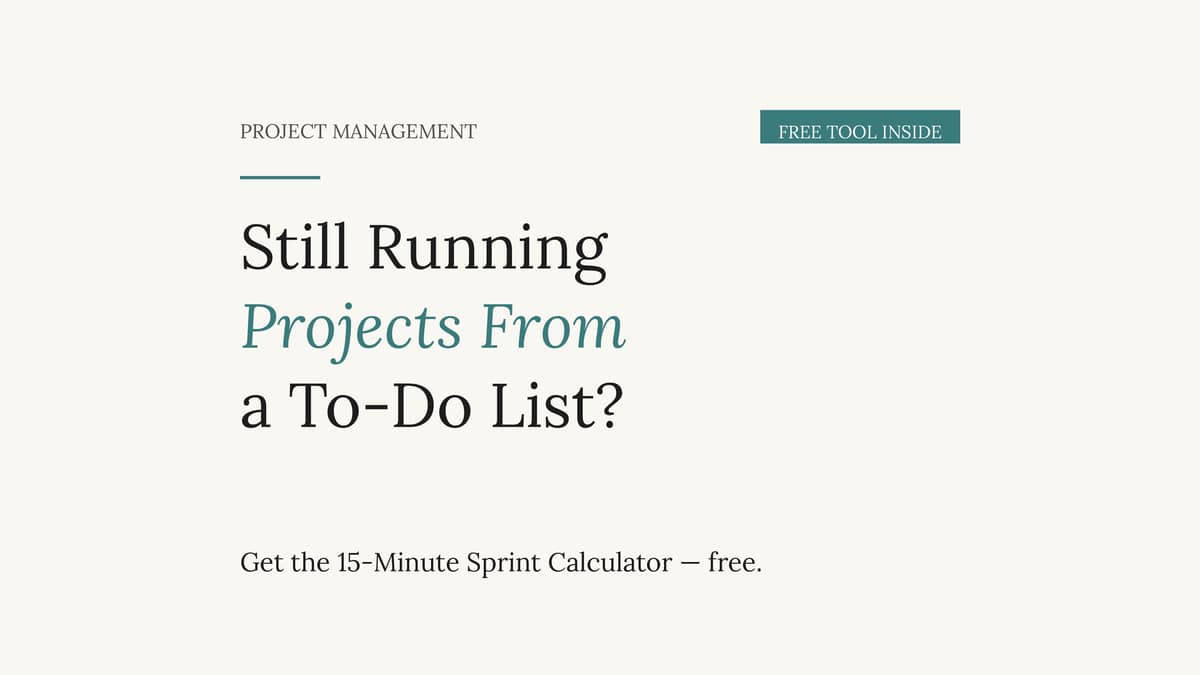
Task: Click the lowercase "a" before To-Do
Action: click(x=255, y=413)
